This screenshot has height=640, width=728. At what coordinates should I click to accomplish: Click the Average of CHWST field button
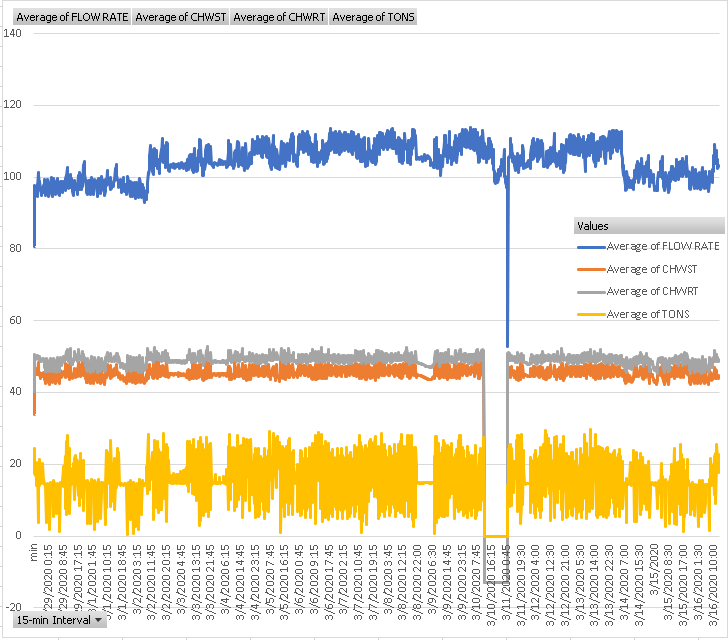(181, 17)
